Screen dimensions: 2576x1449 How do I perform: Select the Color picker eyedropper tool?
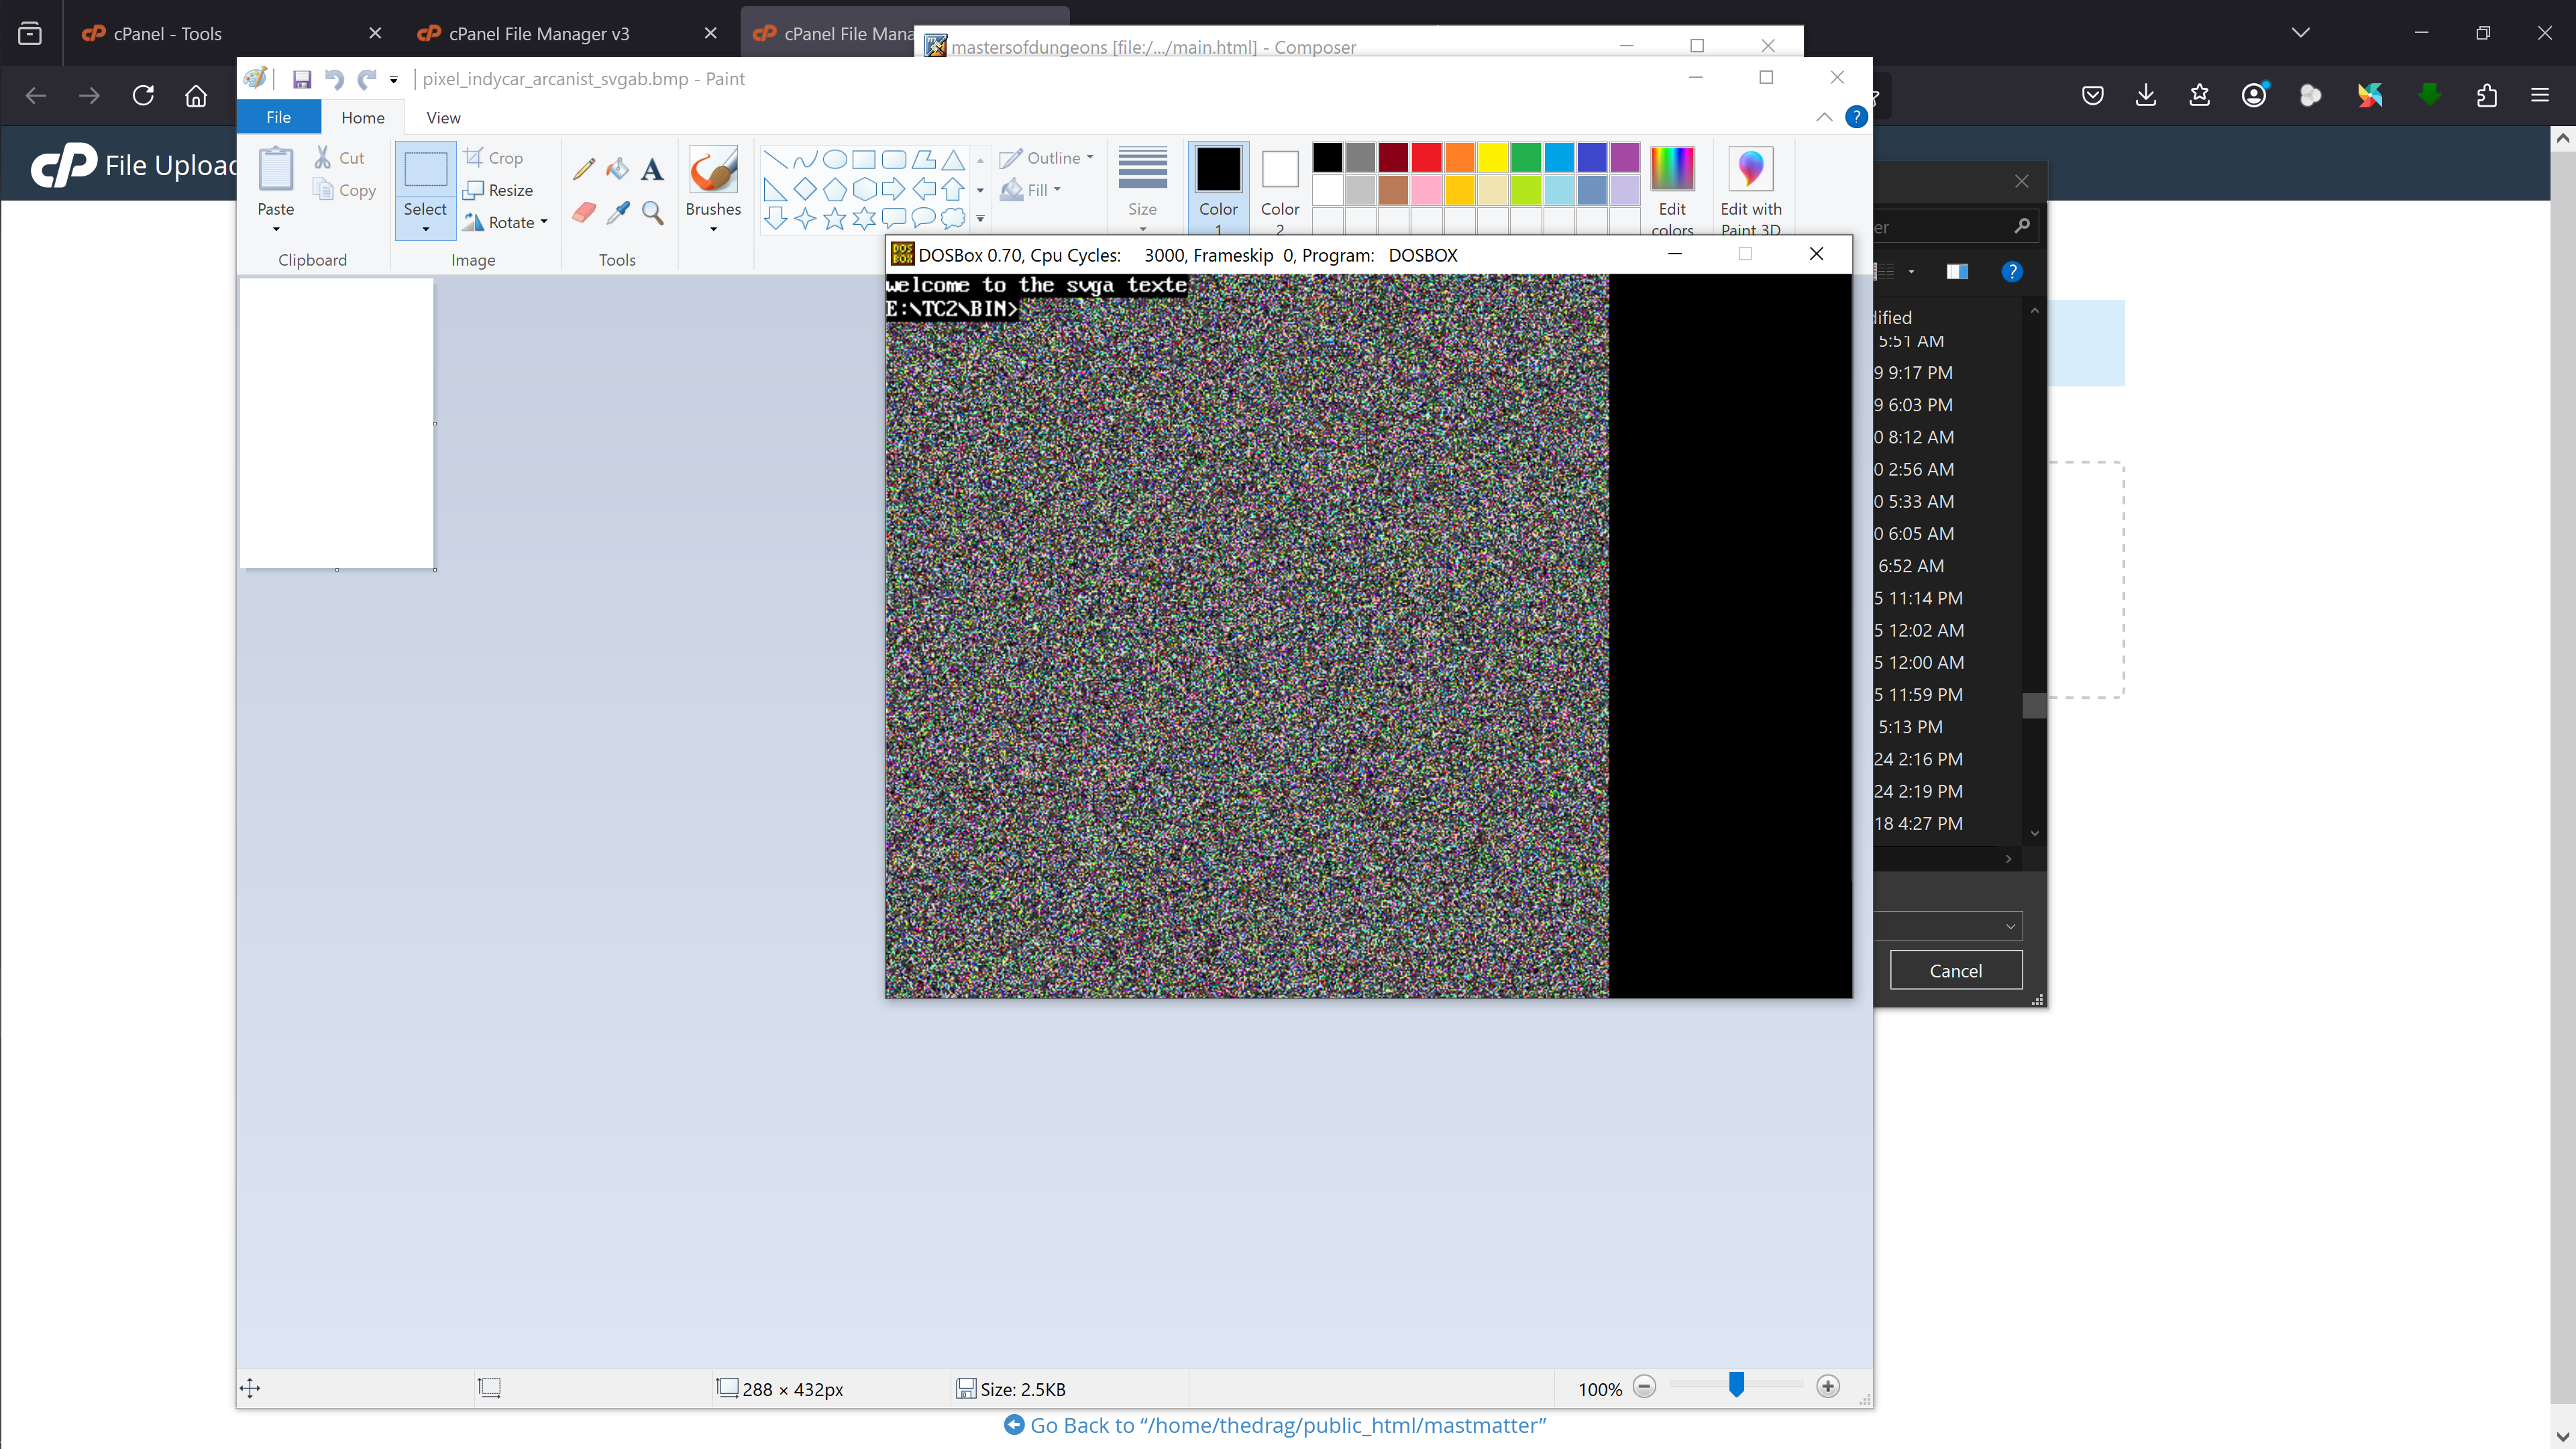tap(618, 213)
